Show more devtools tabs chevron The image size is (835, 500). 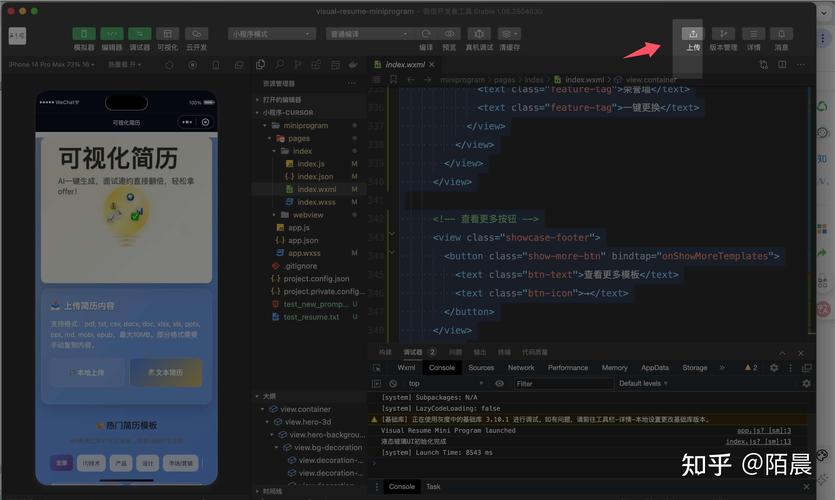coord(722,367)
